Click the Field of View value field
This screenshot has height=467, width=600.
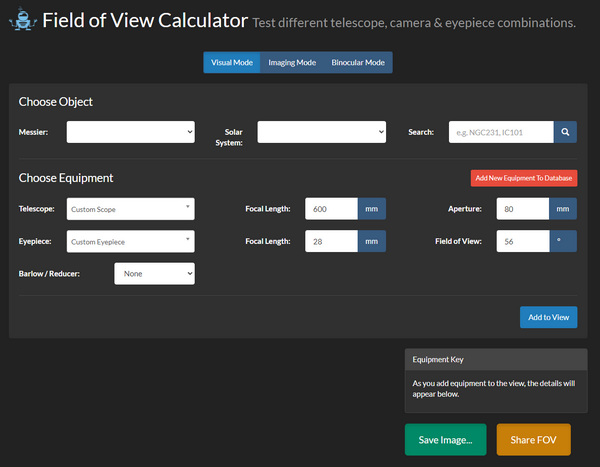click(523, 241)
